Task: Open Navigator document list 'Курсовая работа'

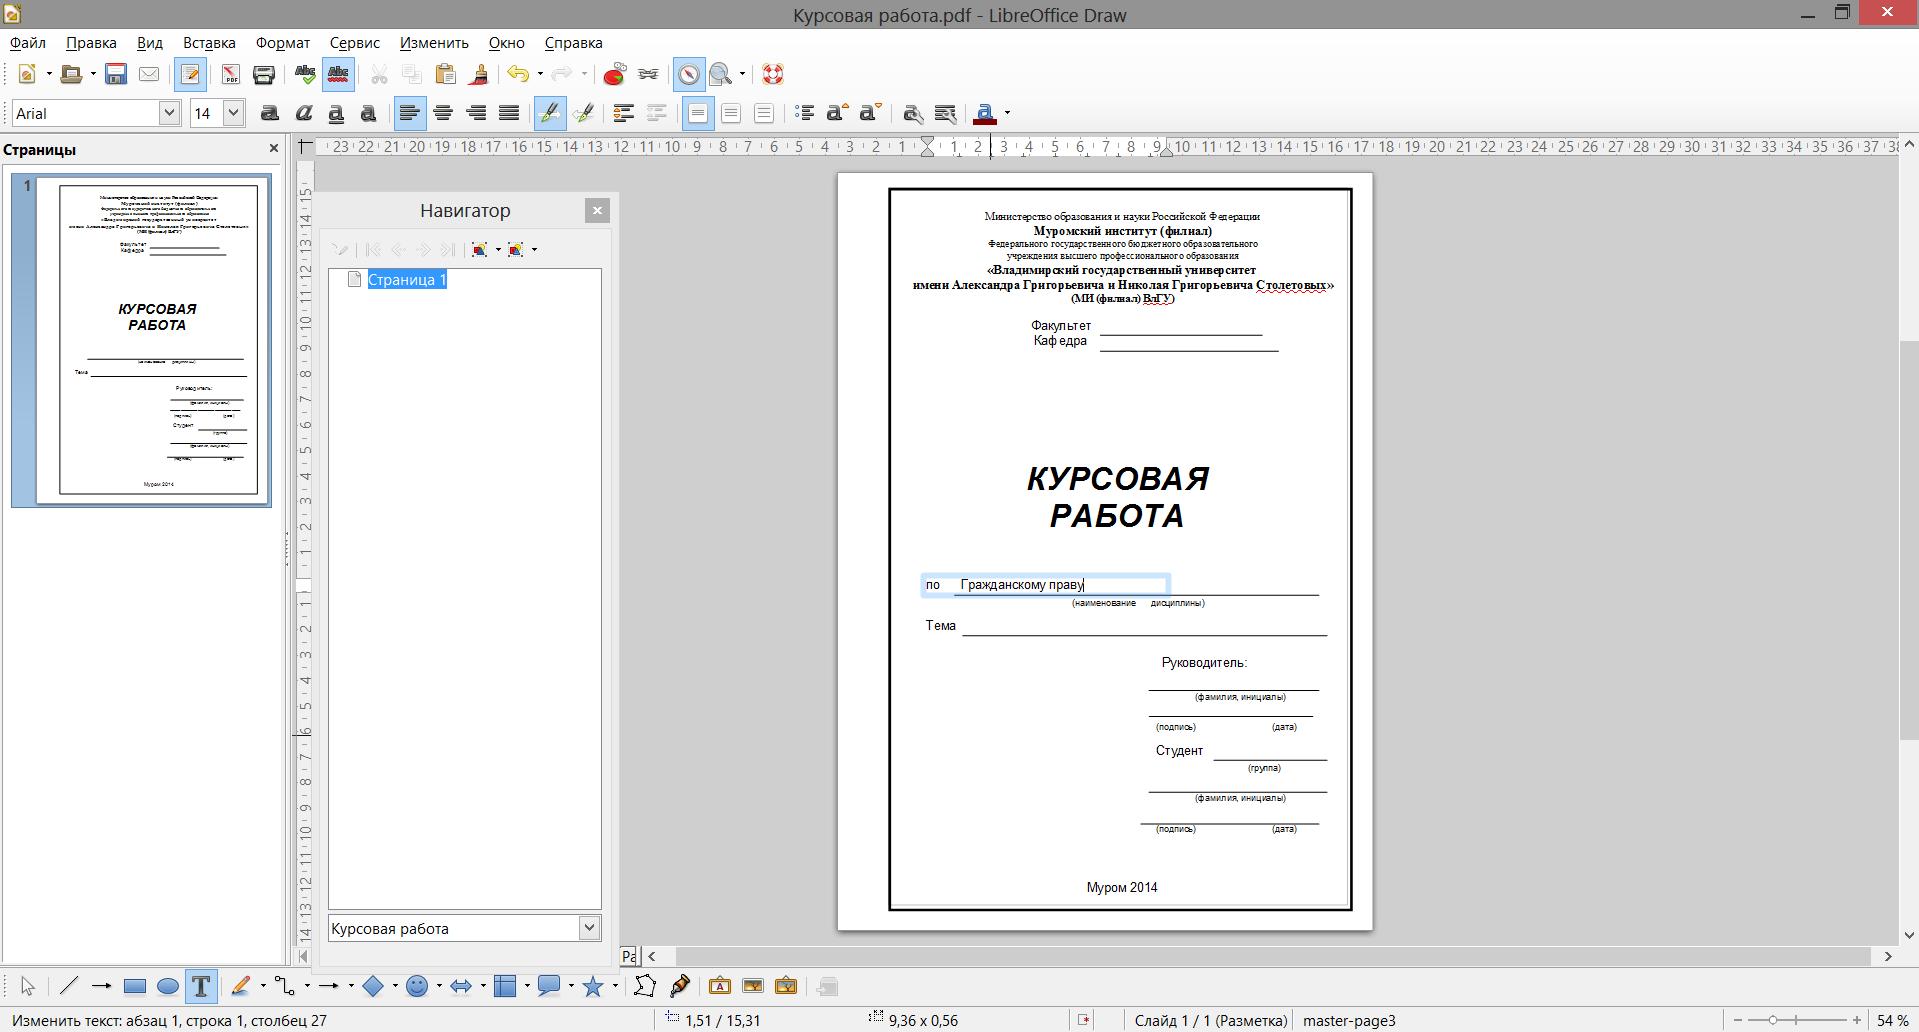Action: click(589, 928)
